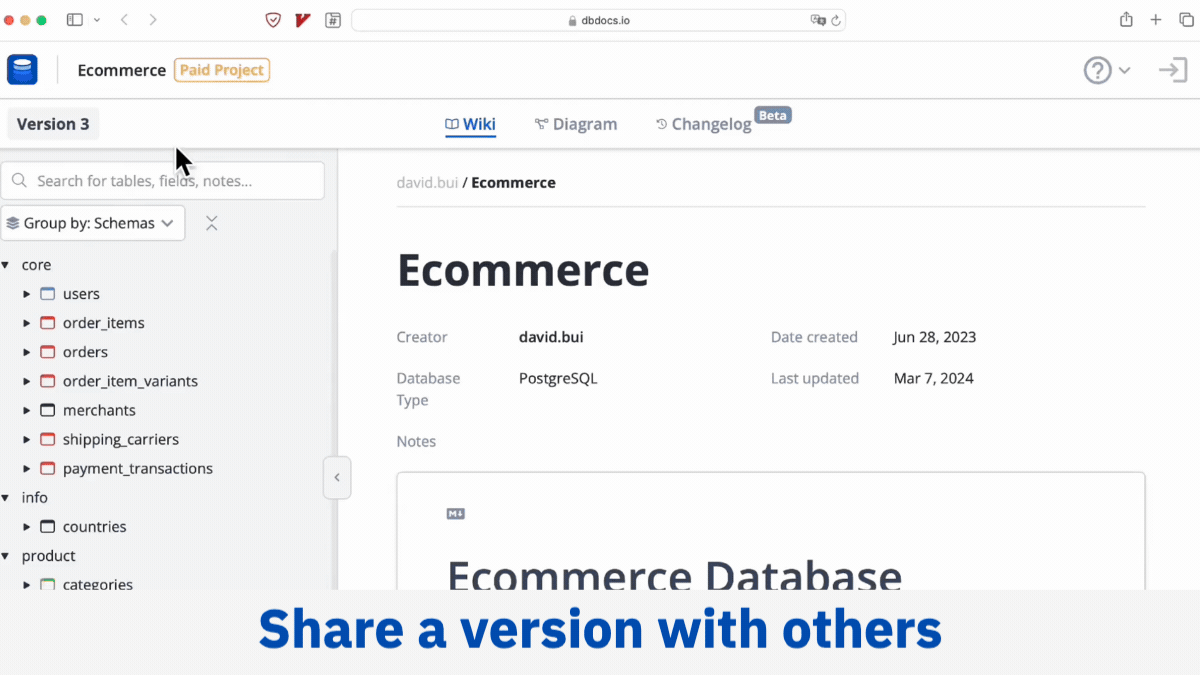Open the Group by: Schemas dropdown
Viewport: 1200px width, 675px height.
coord(93,223)
